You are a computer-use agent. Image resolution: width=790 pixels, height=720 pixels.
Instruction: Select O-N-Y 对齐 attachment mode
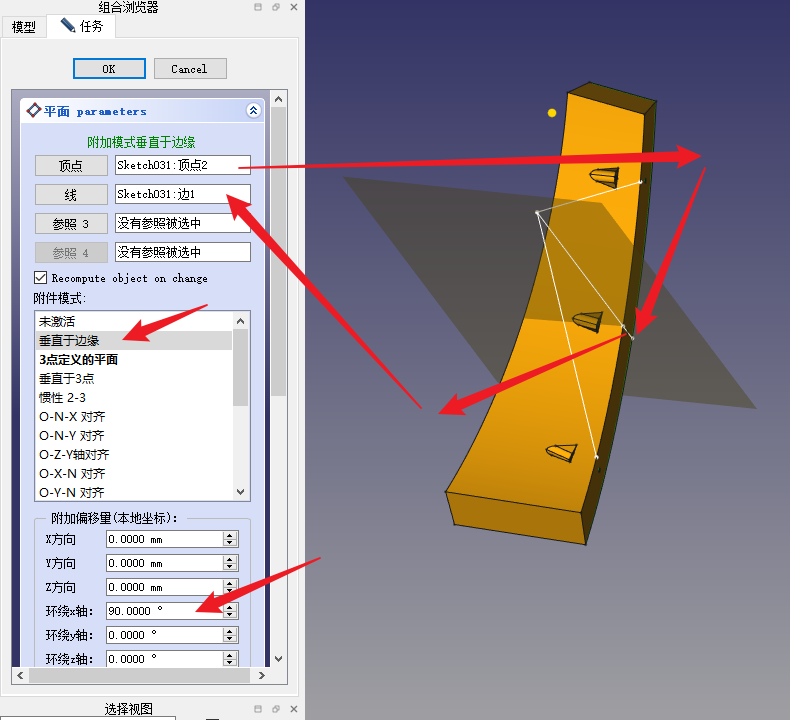click(x=134, y=435)
